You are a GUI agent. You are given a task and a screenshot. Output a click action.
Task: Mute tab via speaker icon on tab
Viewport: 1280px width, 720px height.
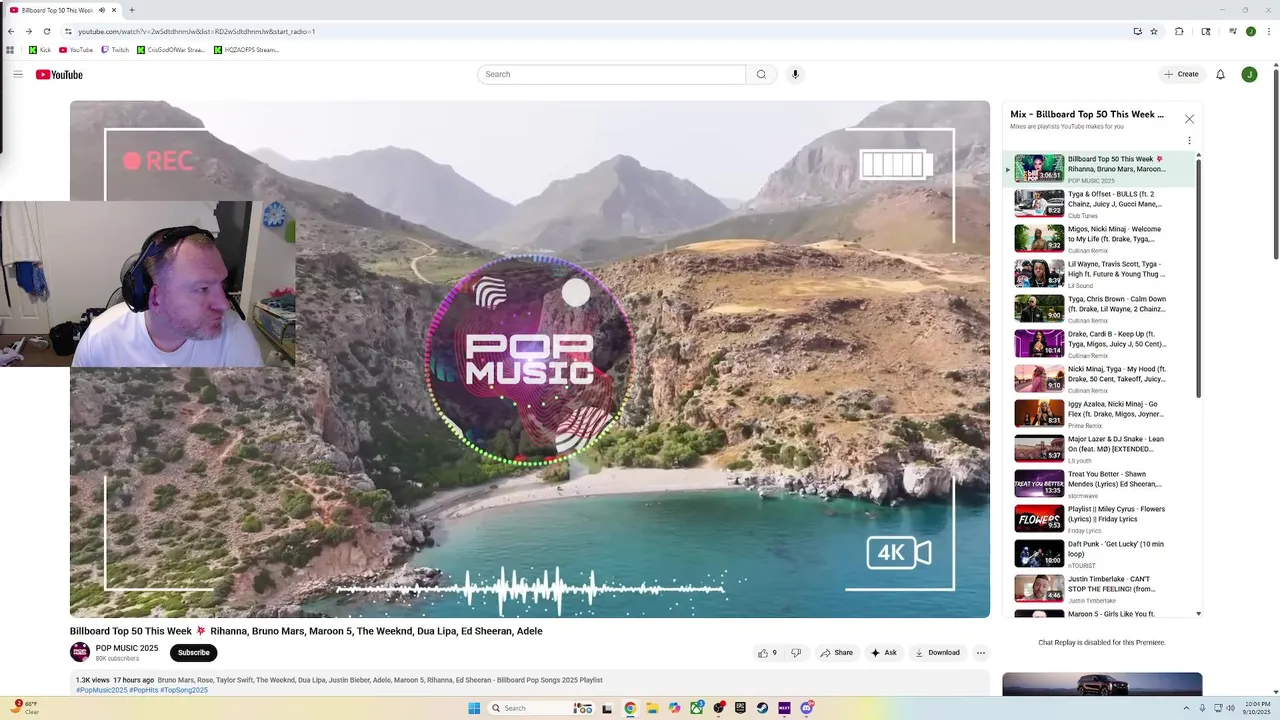coord(101,10)
